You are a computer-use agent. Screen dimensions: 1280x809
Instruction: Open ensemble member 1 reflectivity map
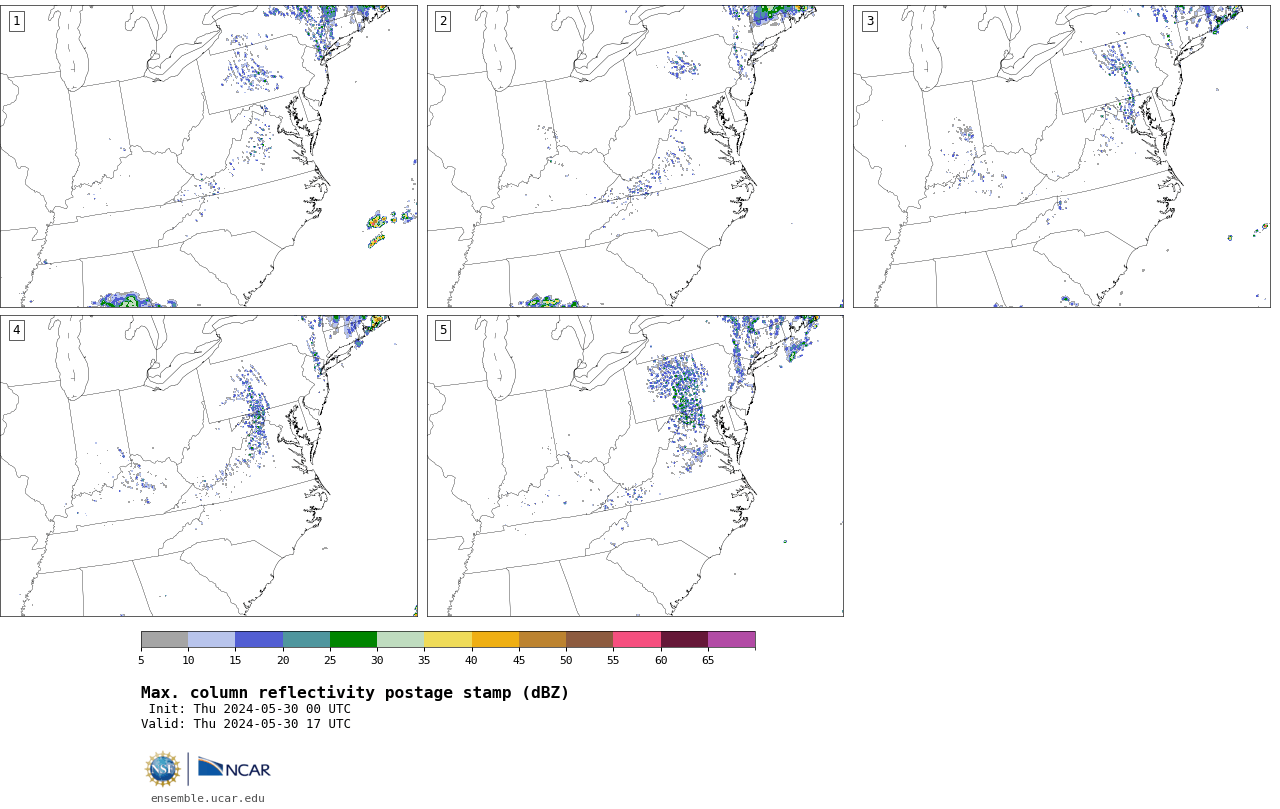click(209, 156)
